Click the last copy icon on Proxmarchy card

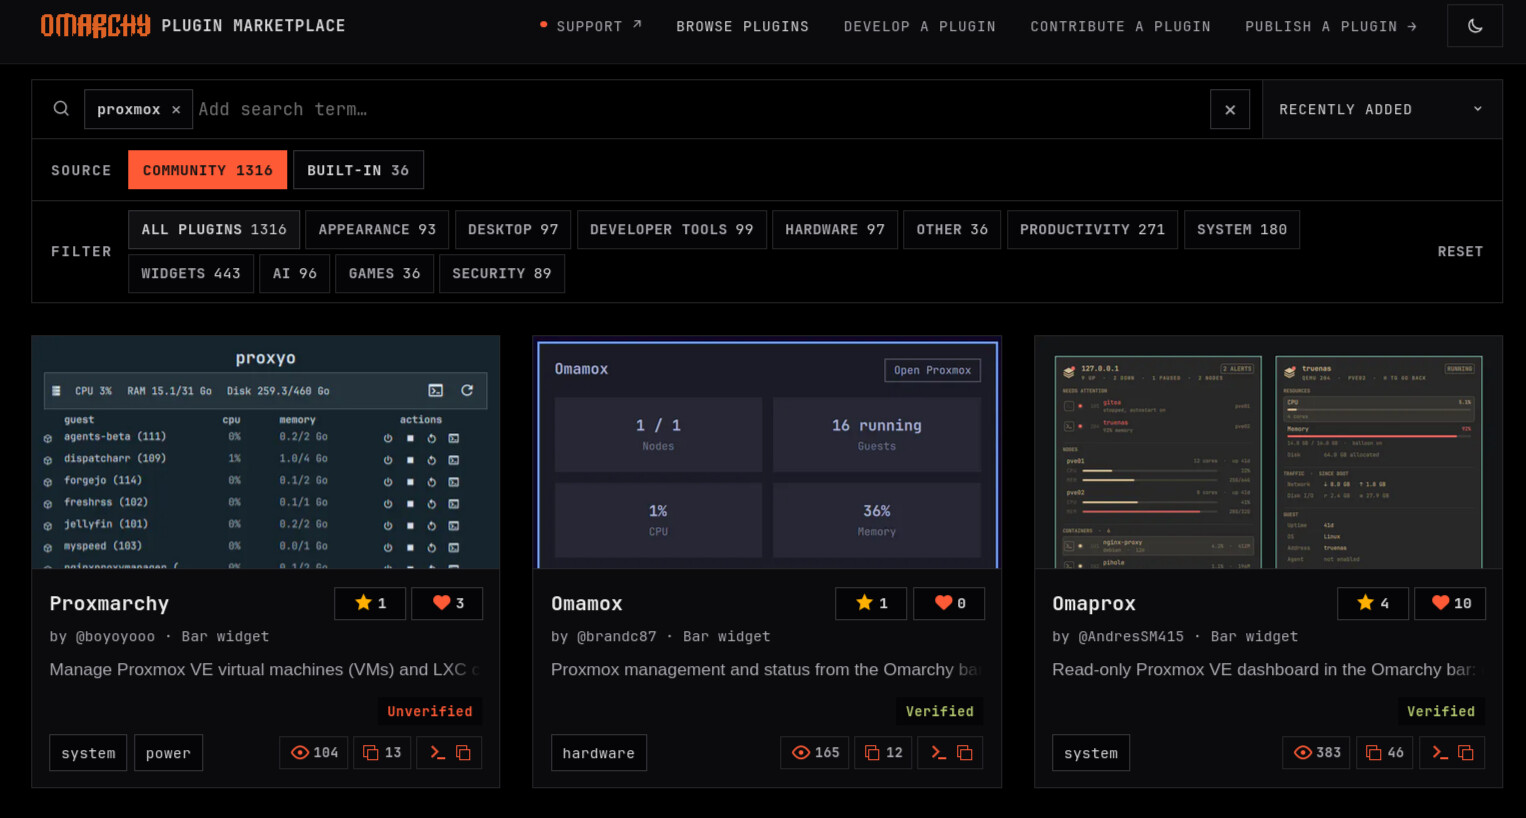pyautogui.click(x=463, y=752)
